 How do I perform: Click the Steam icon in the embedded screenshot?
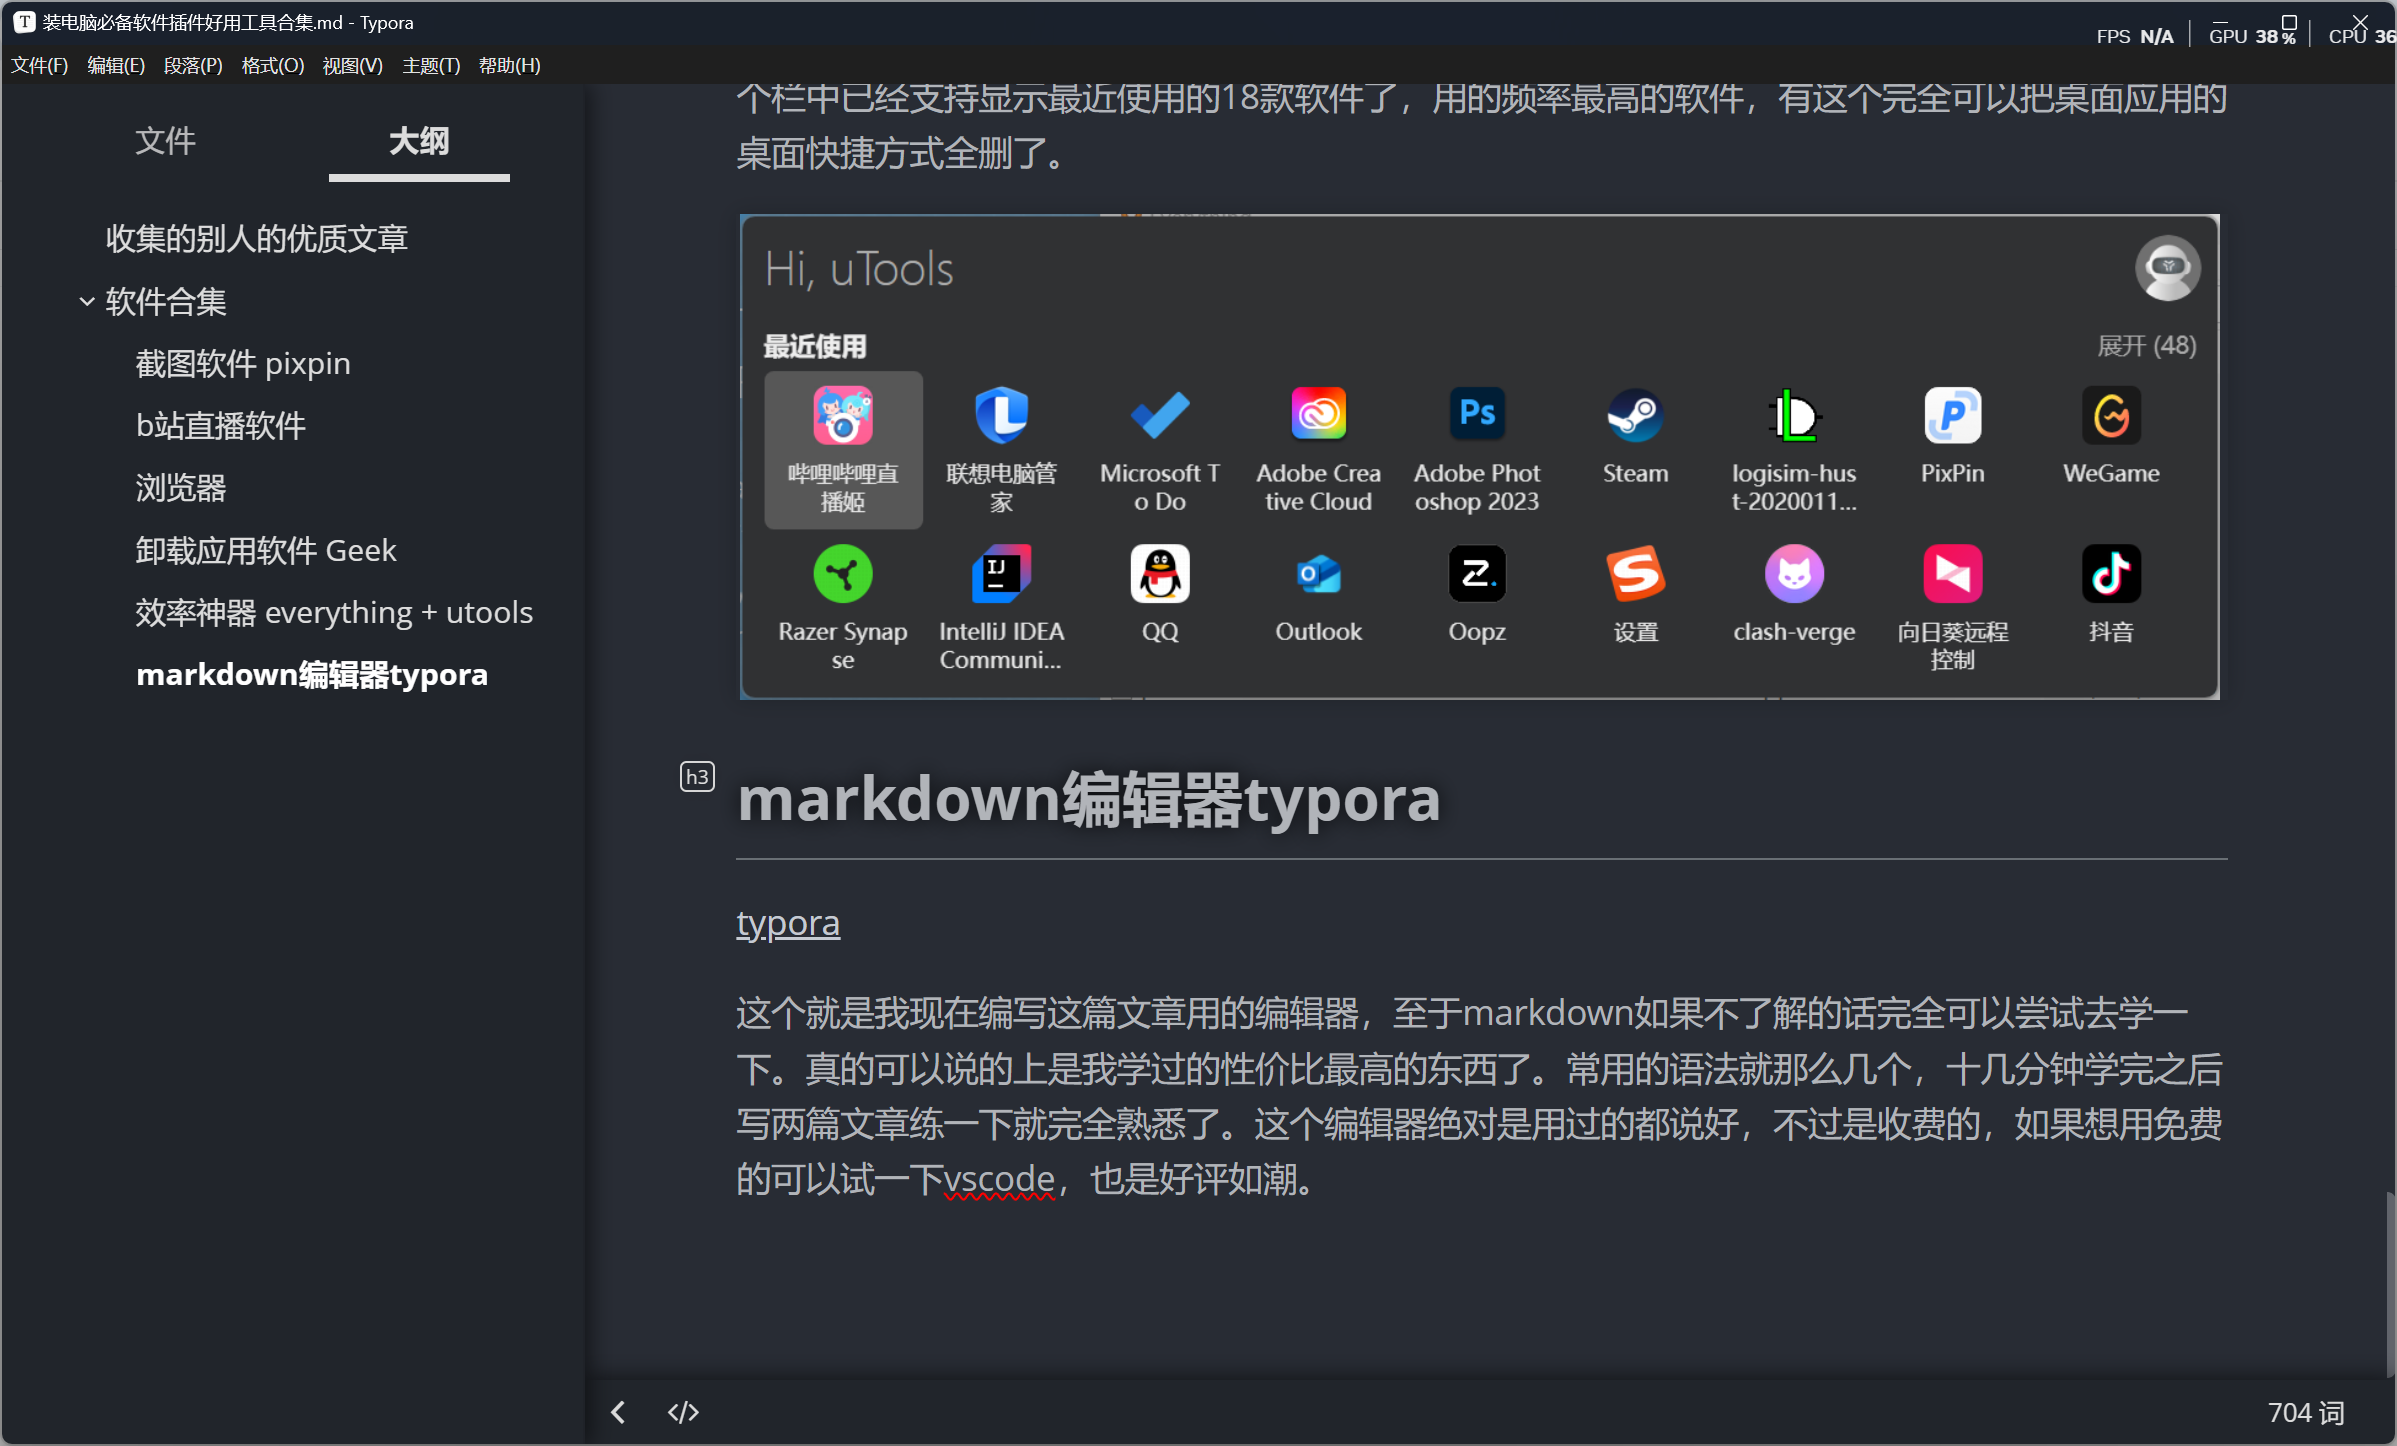click(1635, 415)
